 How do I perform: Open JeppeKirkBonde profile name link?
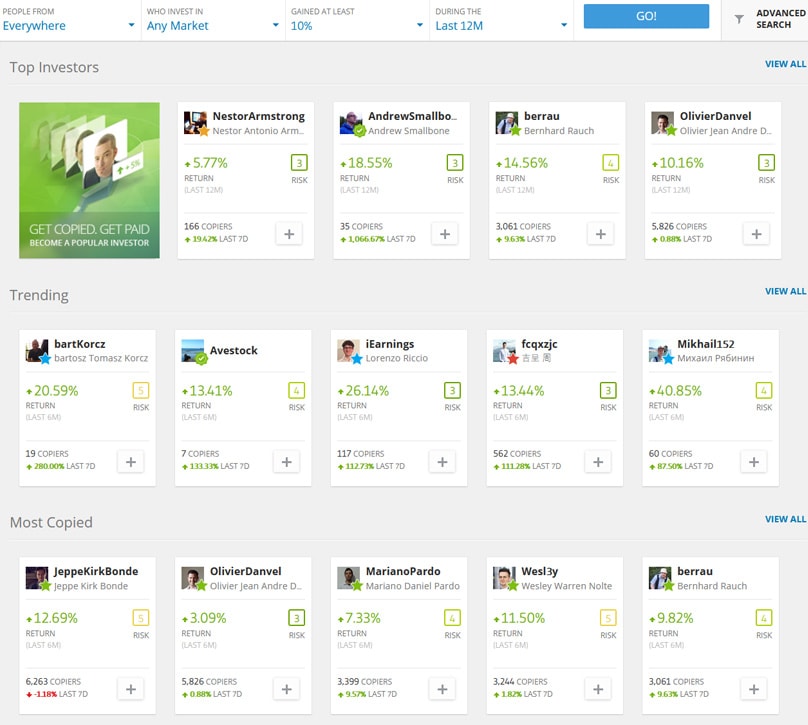[x=96, y=571]
